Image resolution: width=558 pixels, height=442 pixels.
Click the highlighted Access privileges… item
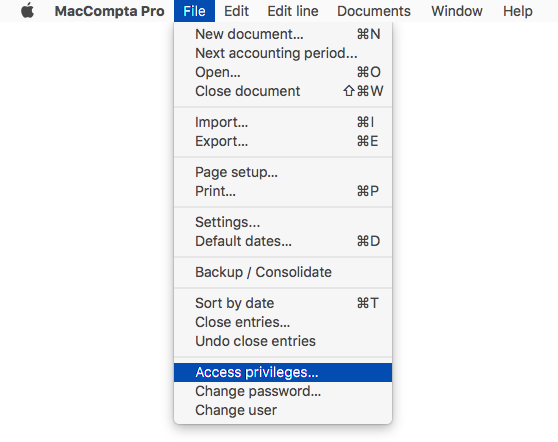(x=283, y=372)
